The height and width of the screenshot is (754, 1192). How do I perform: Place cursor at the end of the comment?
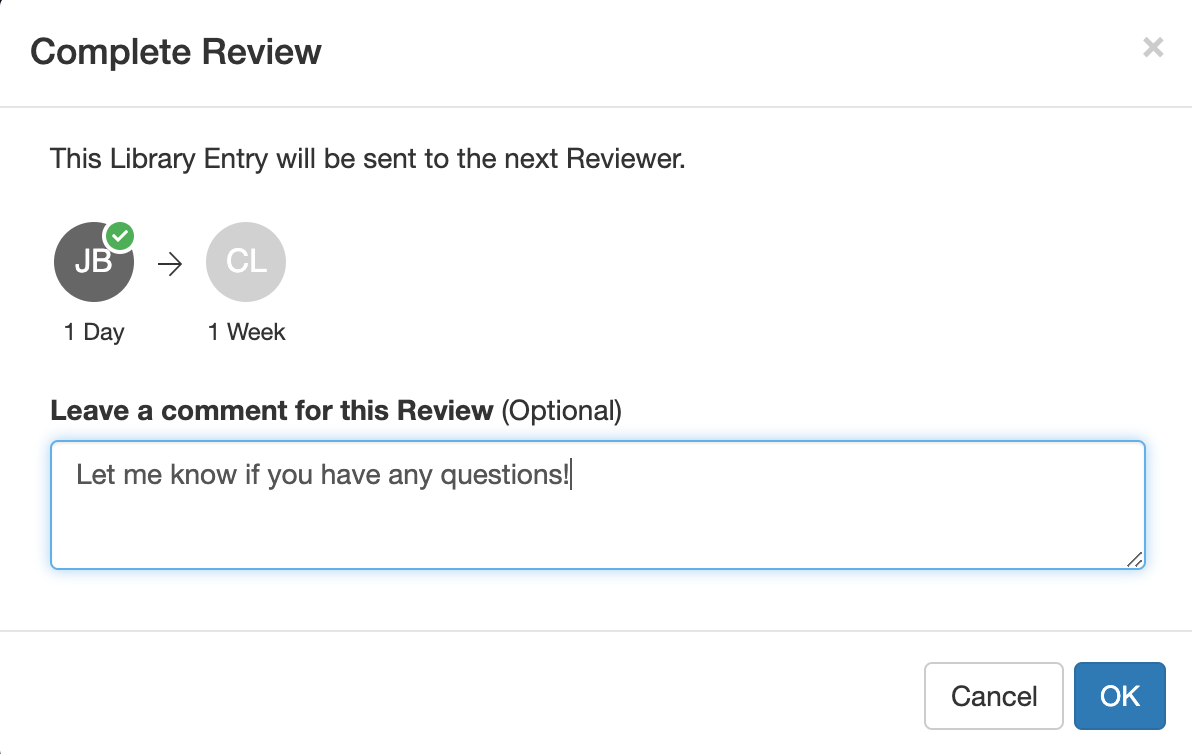[572, 474]
